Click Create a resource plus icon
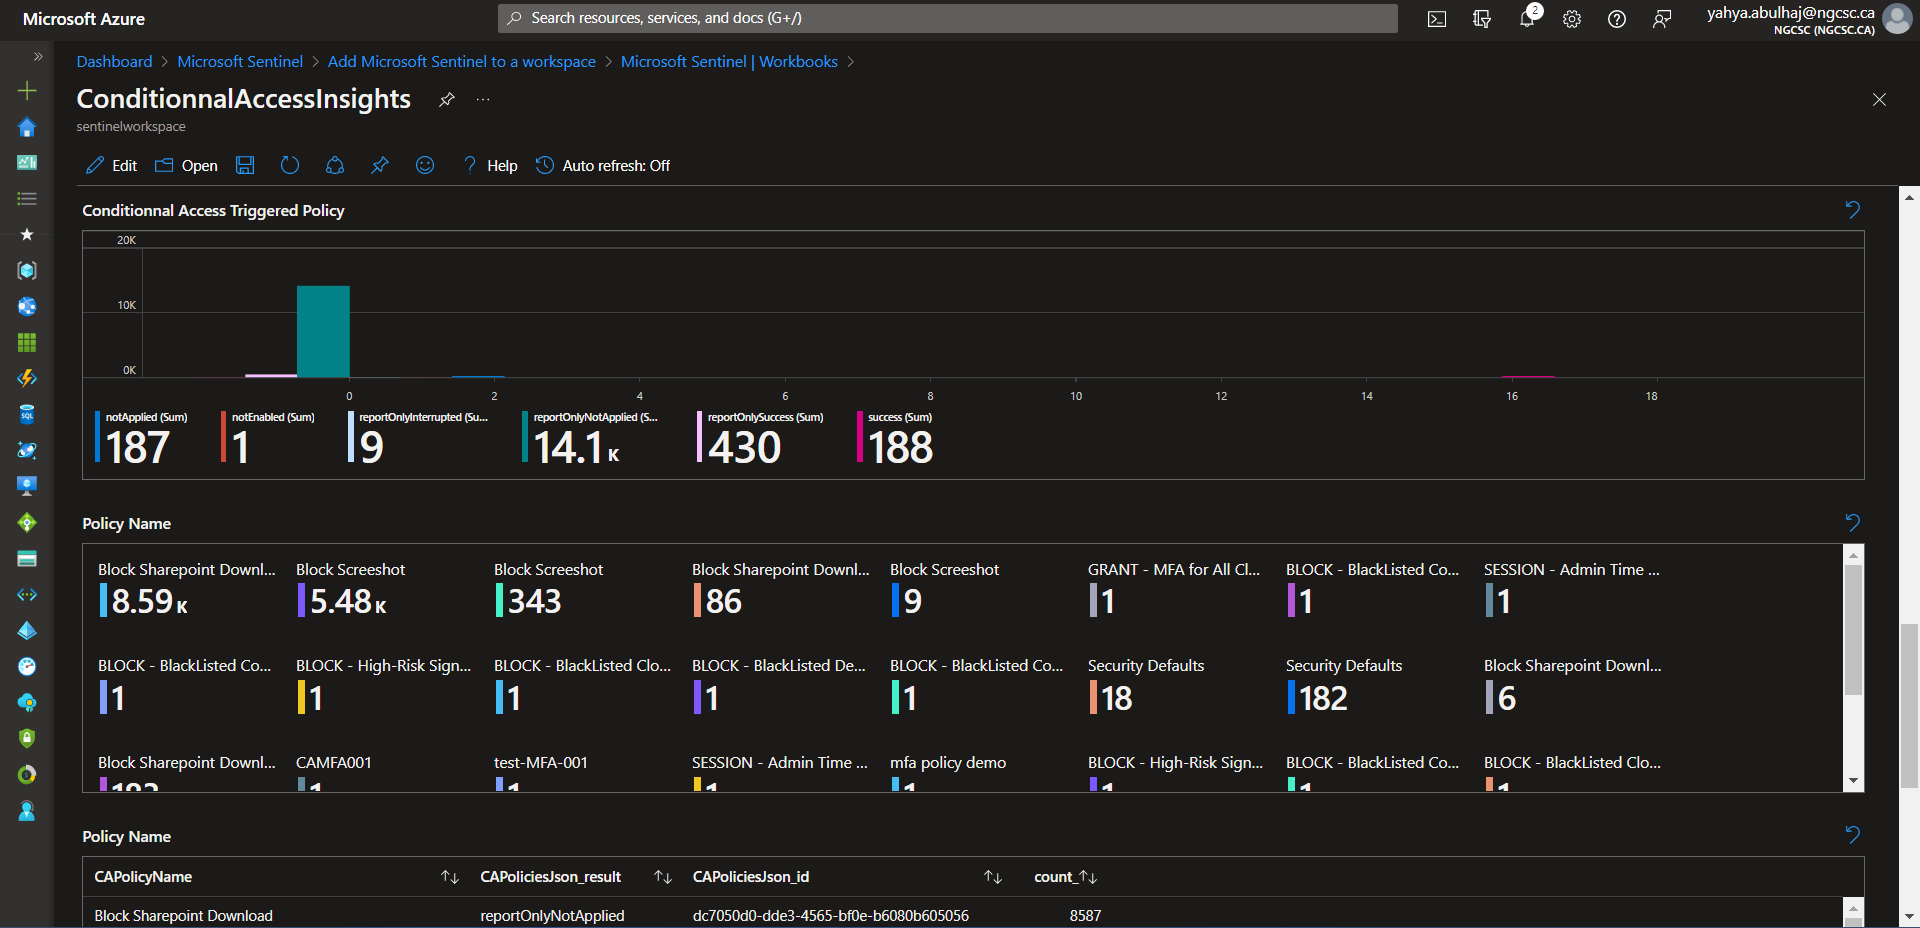The width and height of the screenshot is (1920, 928). [x=27, y=91]
